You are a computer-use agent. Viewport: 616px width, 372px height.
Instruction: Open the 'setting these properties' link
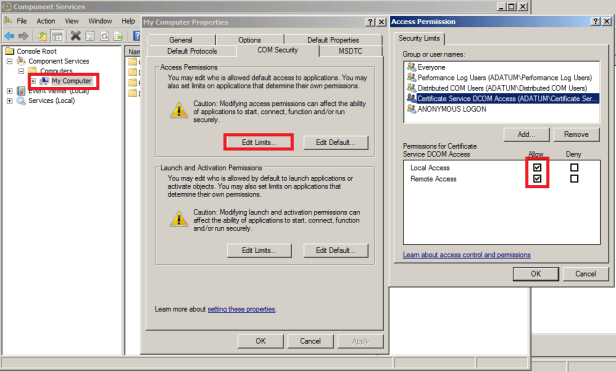(x=241, y=309)
